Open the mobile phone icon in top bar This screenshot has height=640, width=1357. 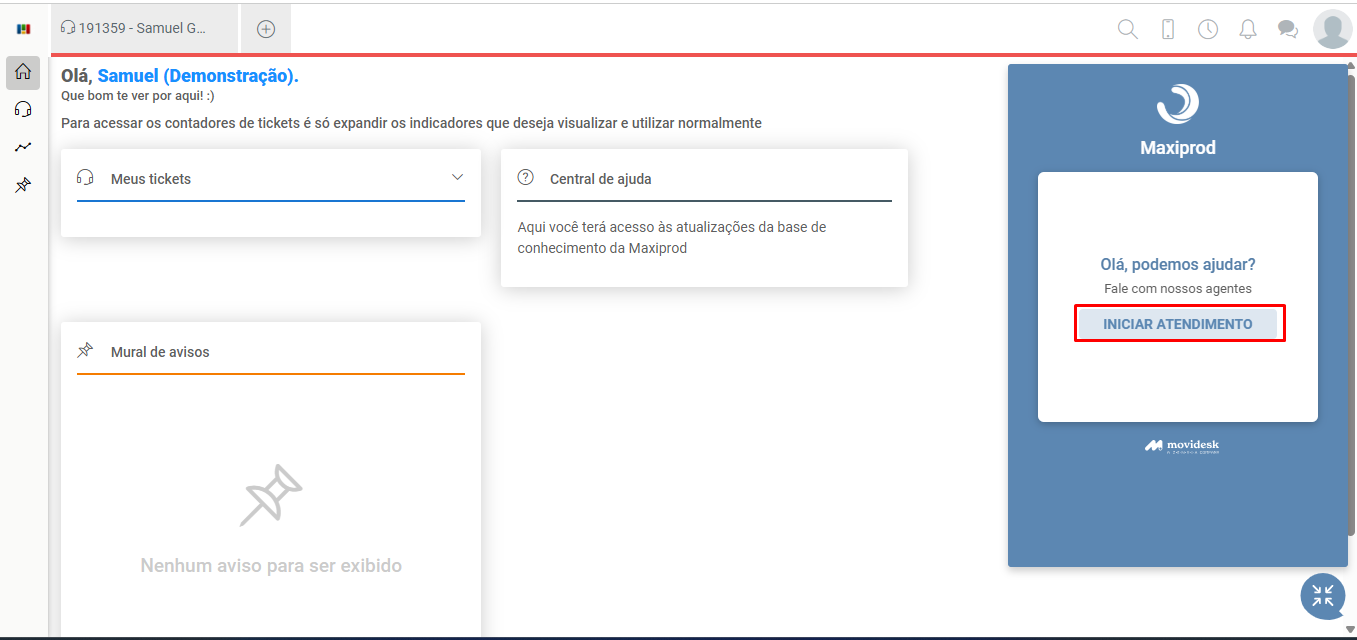pos(1168,29)
